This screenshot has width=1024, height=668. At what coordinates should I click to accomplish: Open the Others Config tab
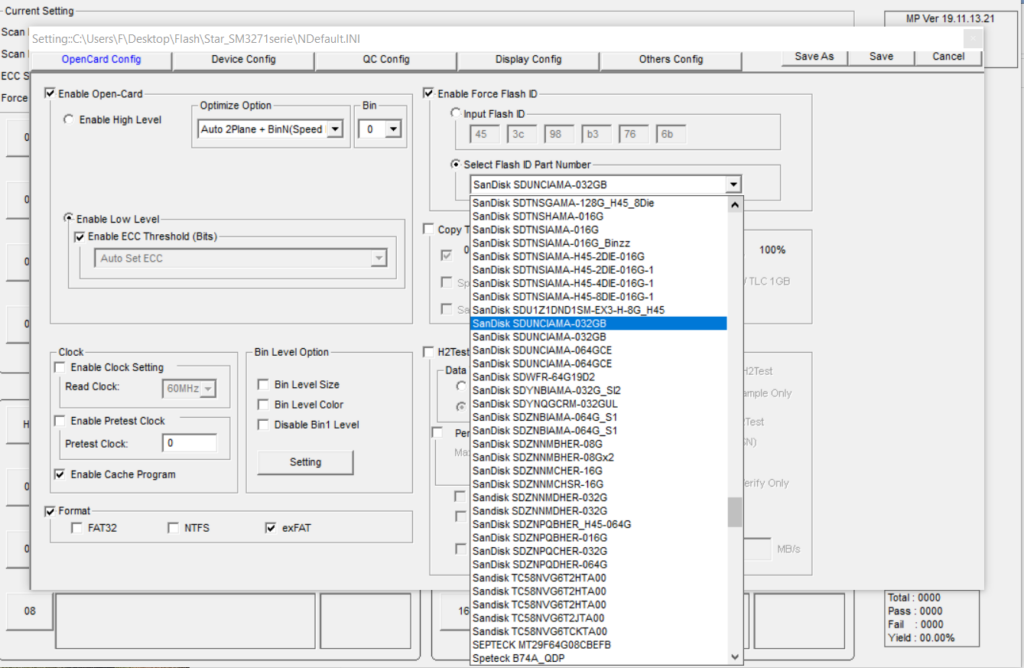tap(671, 59)
